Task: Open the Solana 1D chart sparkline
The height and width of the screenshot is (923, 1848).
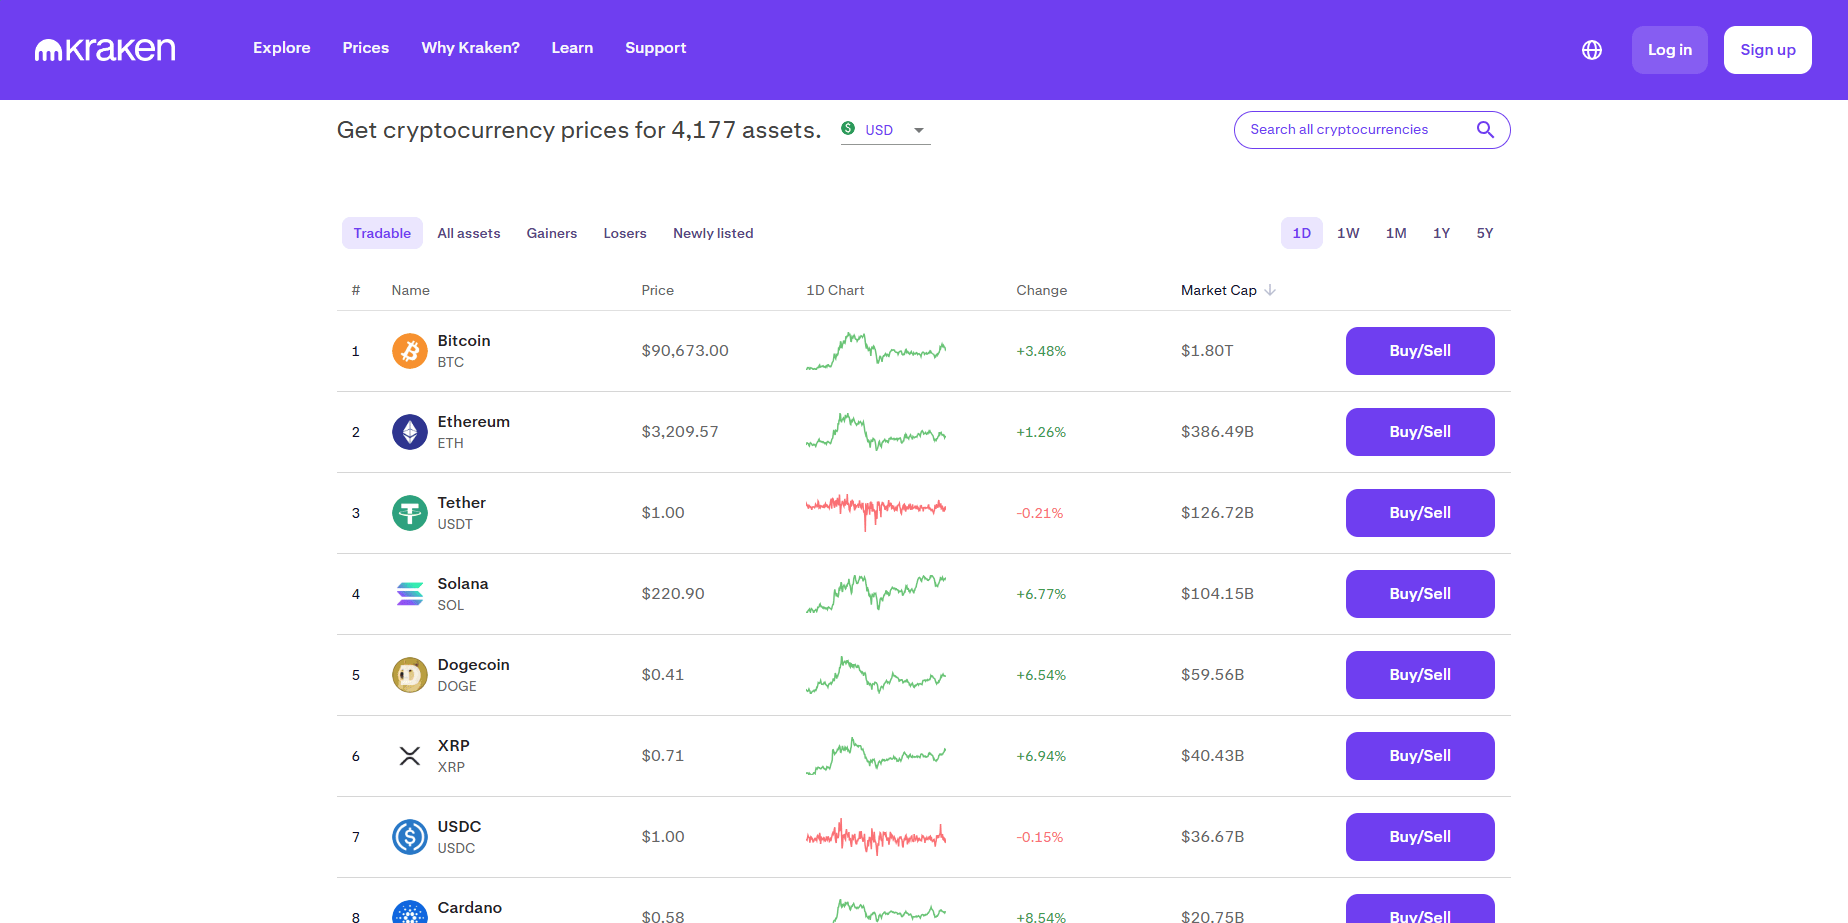Action: click(876, 594)
